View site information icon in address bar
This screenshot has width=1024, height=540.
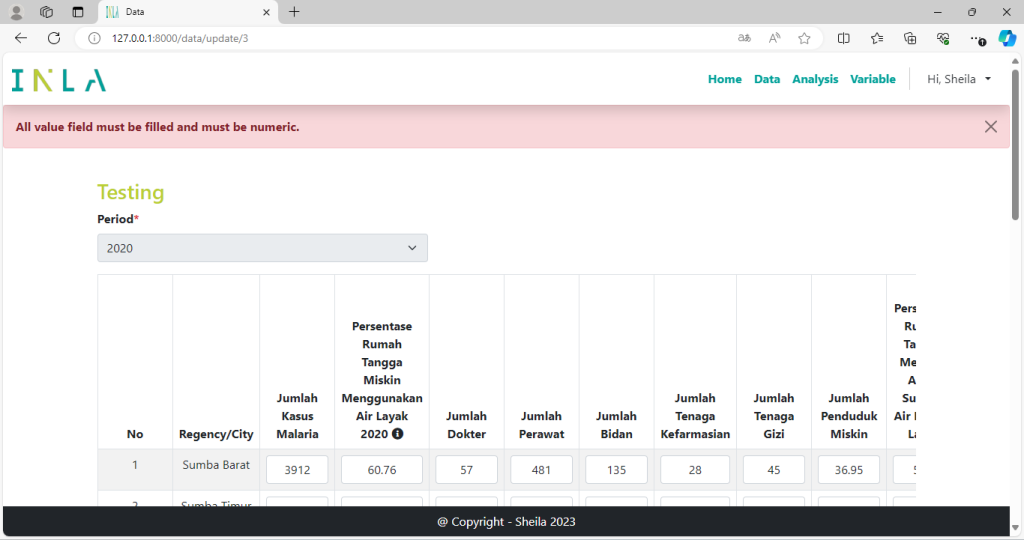click(95, 38)
